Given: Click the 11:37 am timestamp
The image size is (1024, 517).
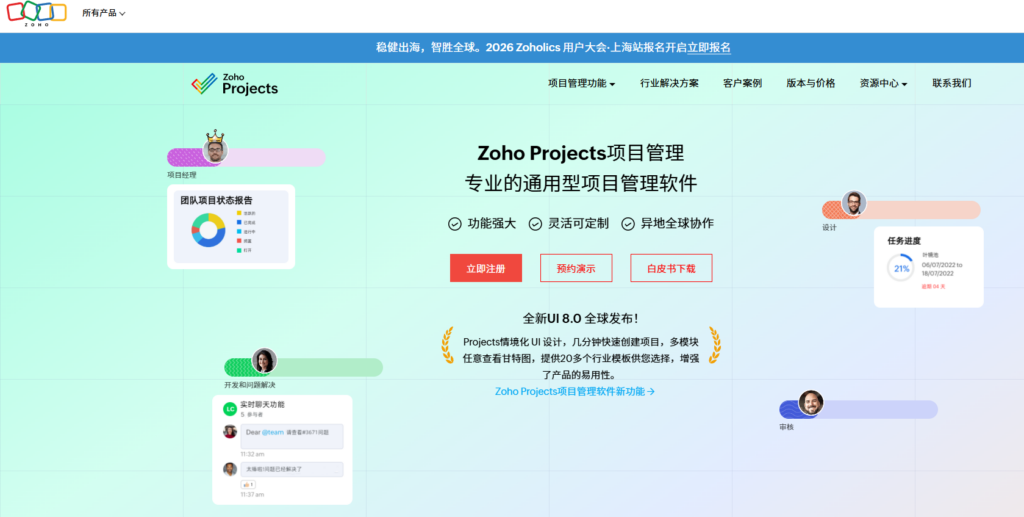Looking at the screenshot, I should pos(252,495).
